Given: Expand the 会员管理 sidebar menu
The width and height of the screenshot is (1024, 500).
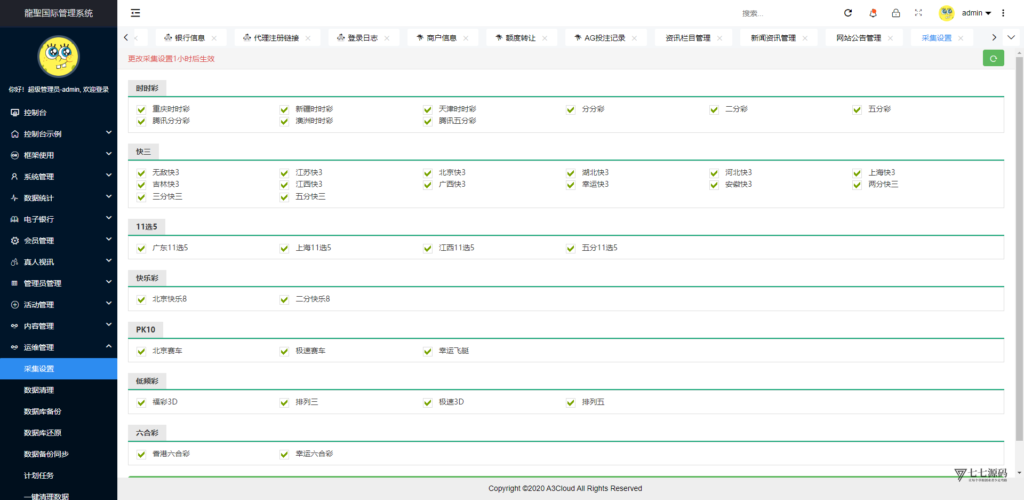Looking at the screenshot, I should 58,240.
